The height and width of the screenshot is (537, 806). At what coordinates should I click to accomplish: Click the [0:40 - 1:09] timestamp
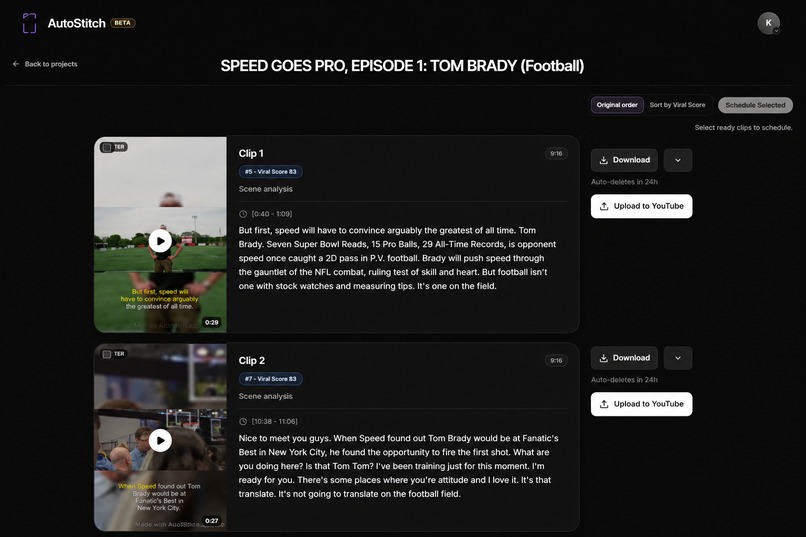tap(272, 214)
